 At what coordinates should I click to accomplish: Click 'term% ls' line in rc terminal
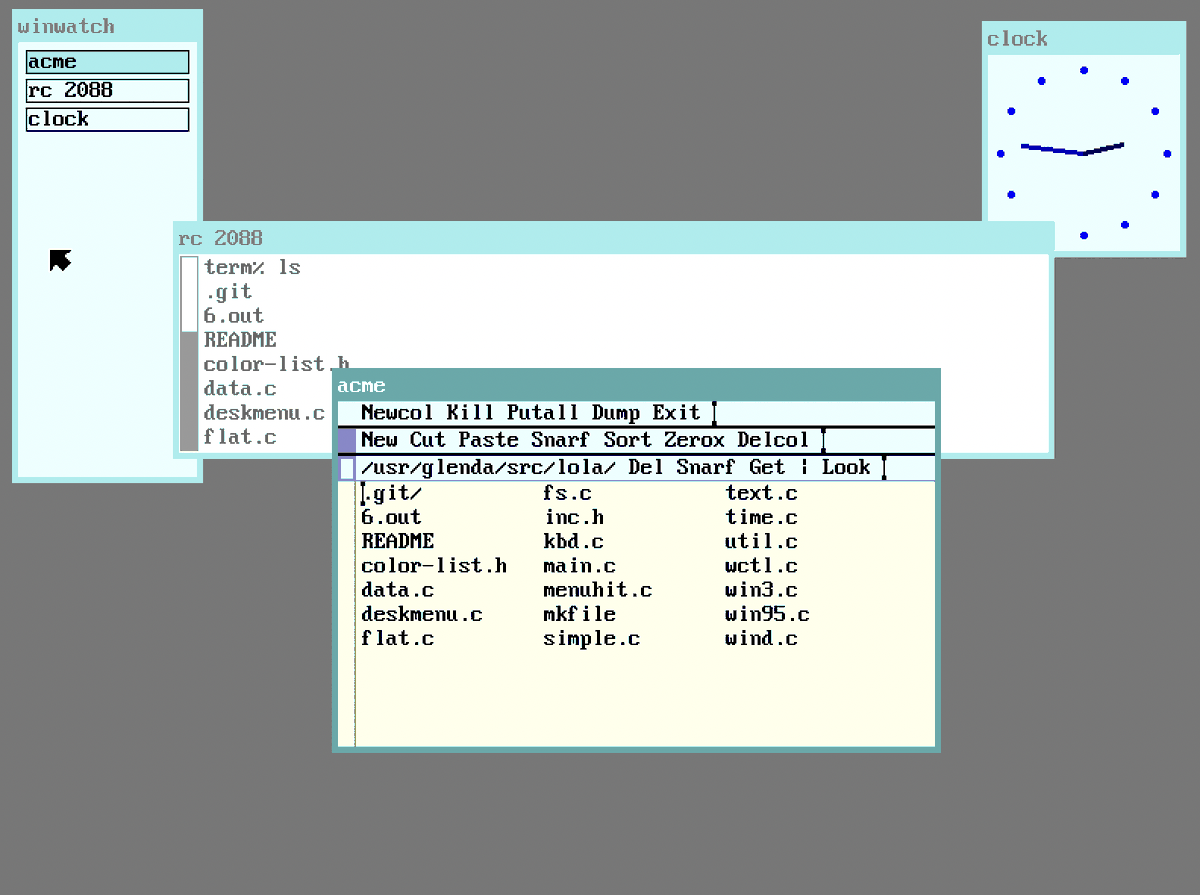[x=252, y=268]
